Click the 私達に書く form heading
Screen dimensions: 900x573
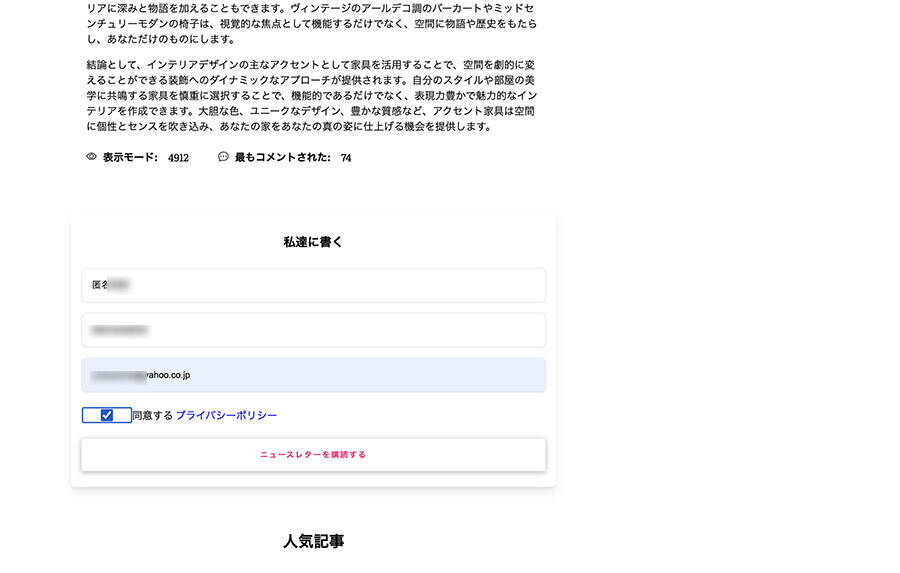[313, 242]
